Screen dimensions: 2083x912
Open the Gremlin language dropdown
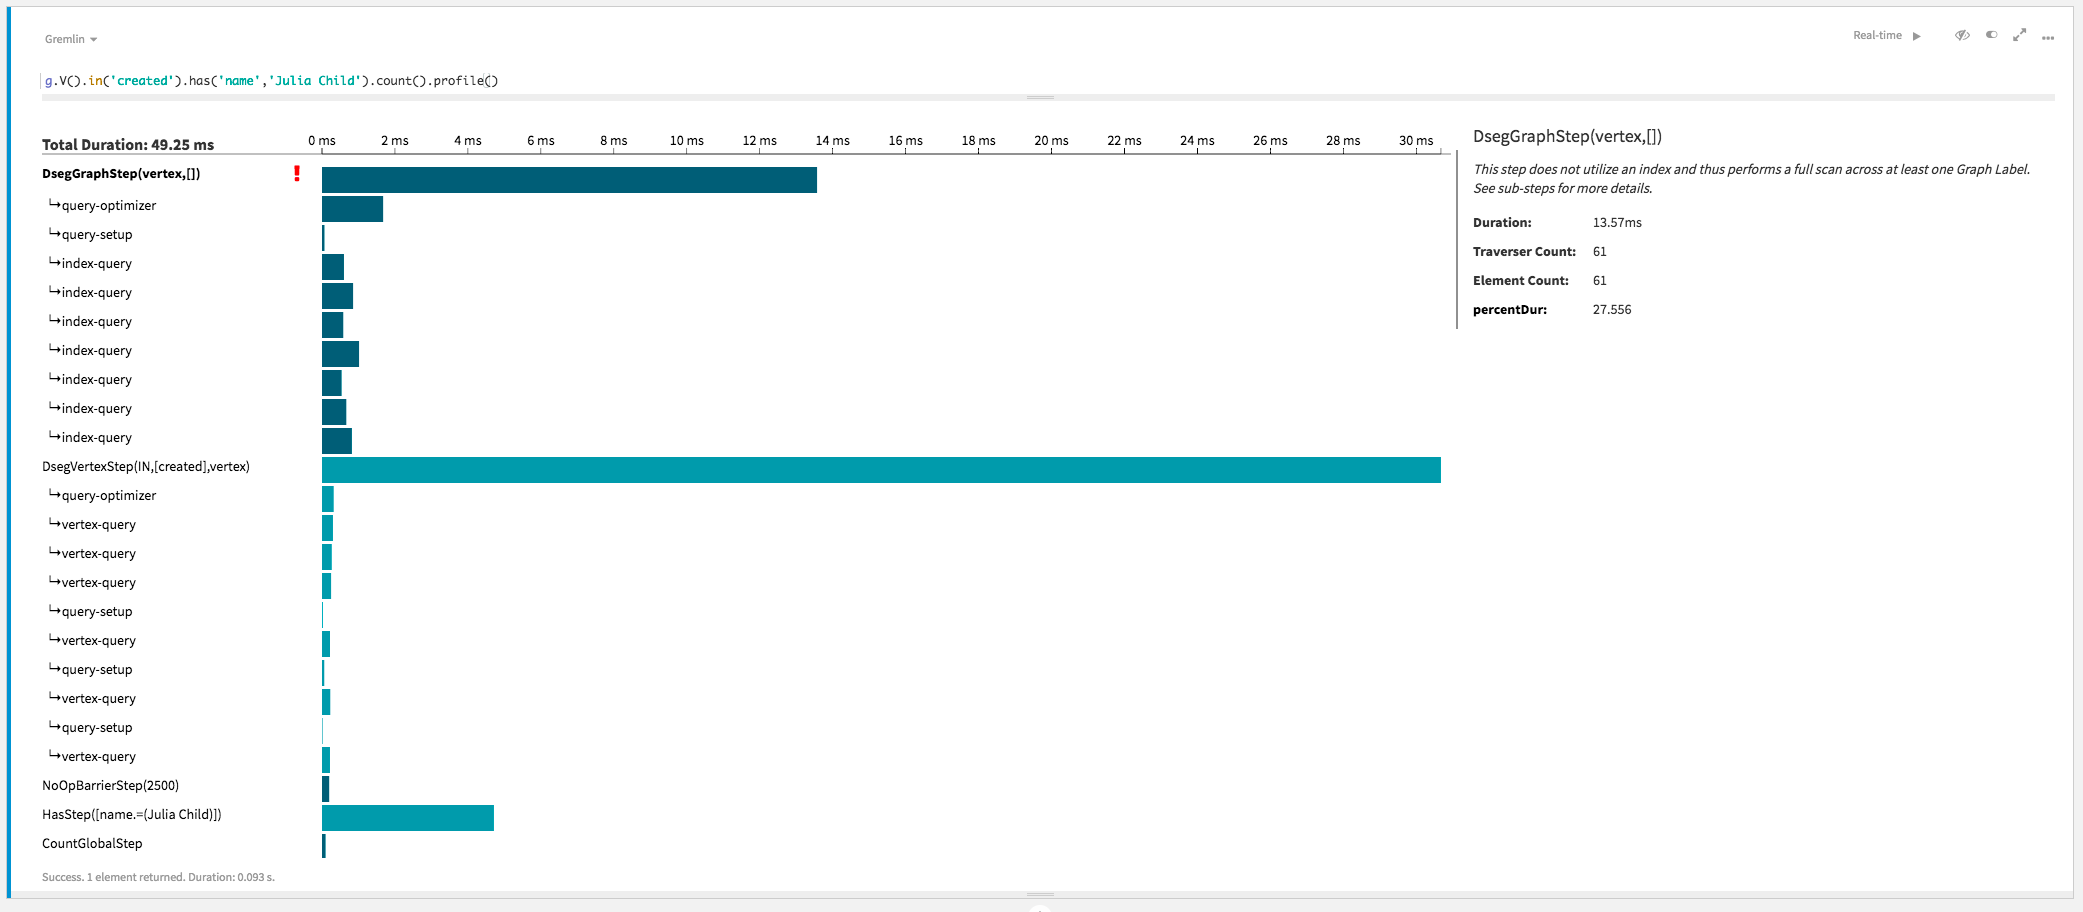[70, 38]
